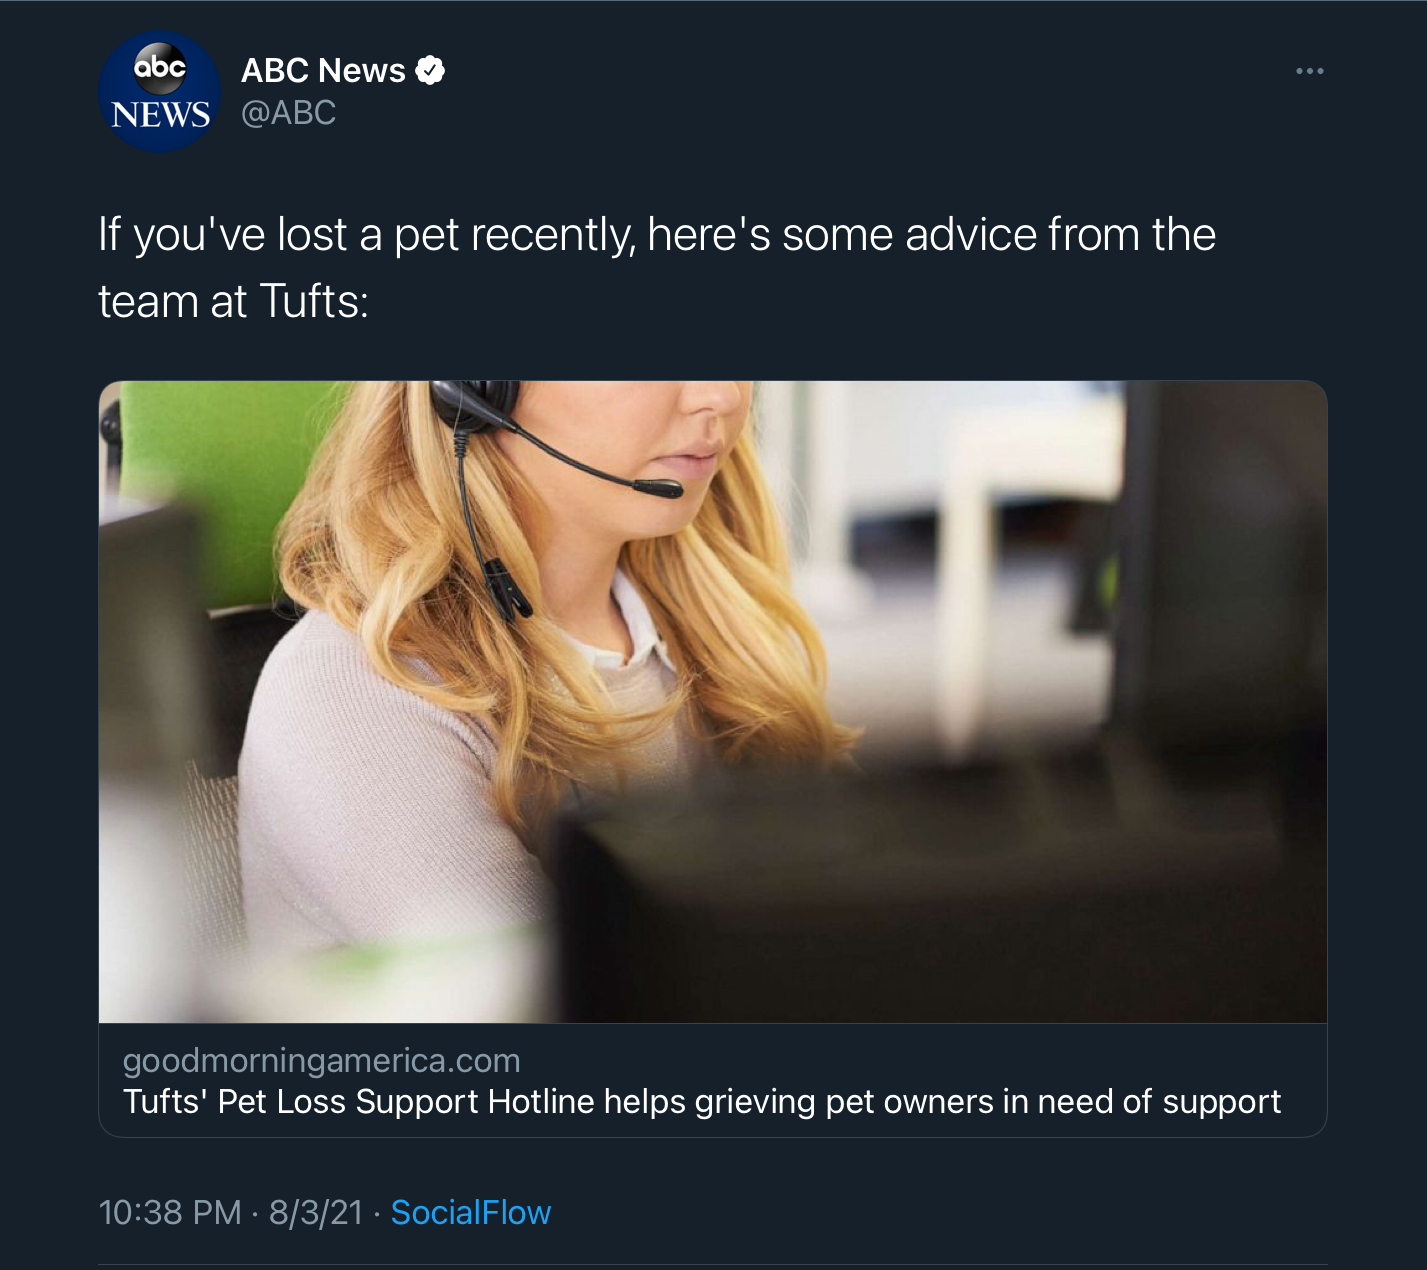Viewport: 1427px width, 1270px height.
Task: Open the link card photo of headset operator
Action: [x=713, y=702]
